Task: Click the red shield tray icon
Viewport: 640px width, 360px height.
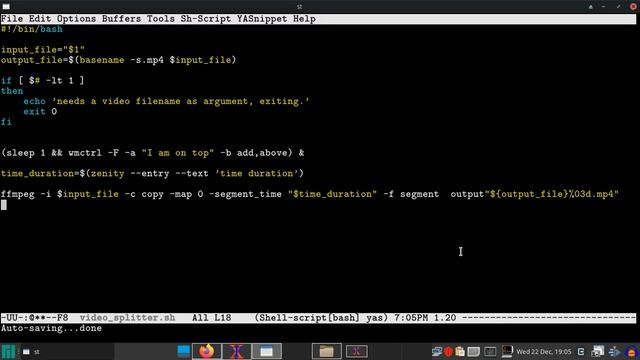Action: 448,351
